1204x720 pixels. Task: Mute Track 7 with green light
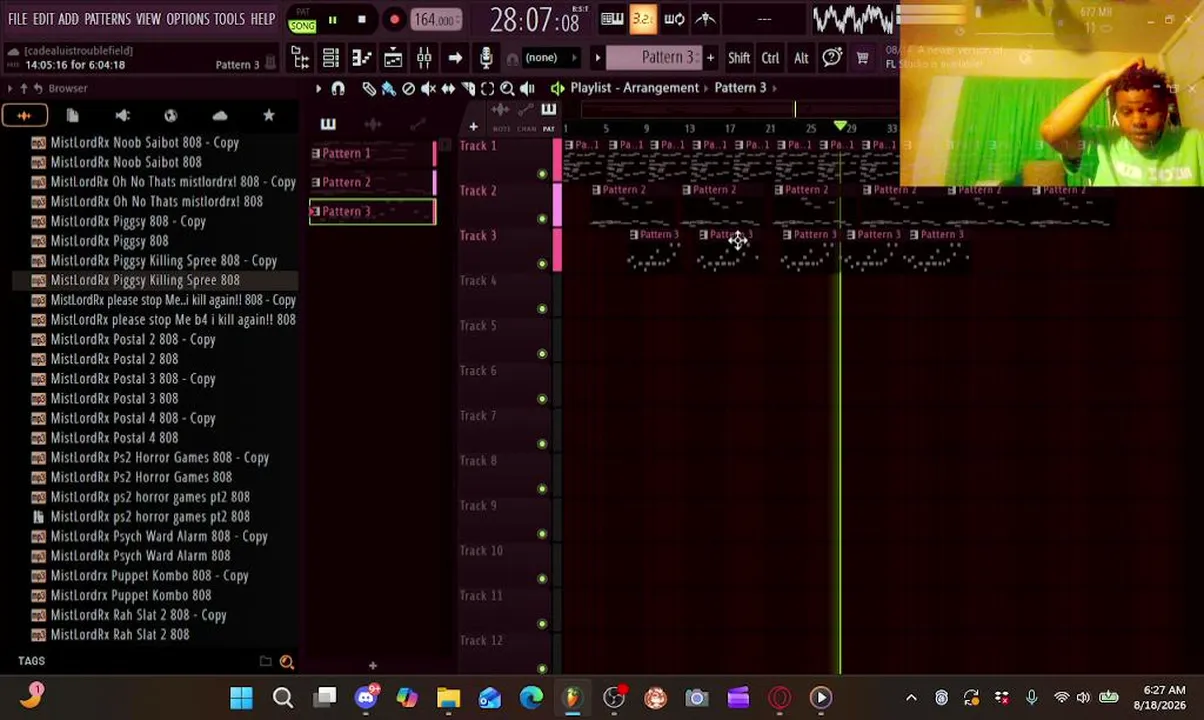[x=542, y=444]
